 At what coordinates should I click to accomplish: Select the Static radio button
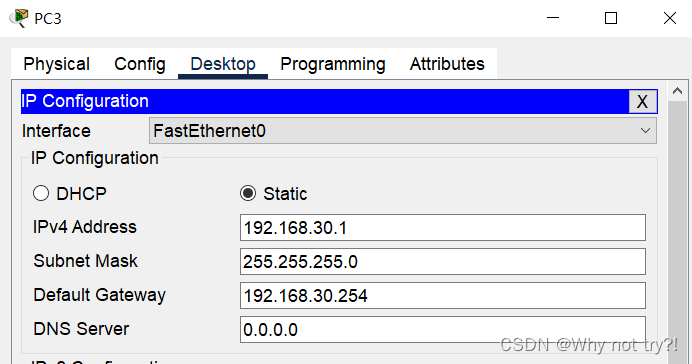pos(248,193)
